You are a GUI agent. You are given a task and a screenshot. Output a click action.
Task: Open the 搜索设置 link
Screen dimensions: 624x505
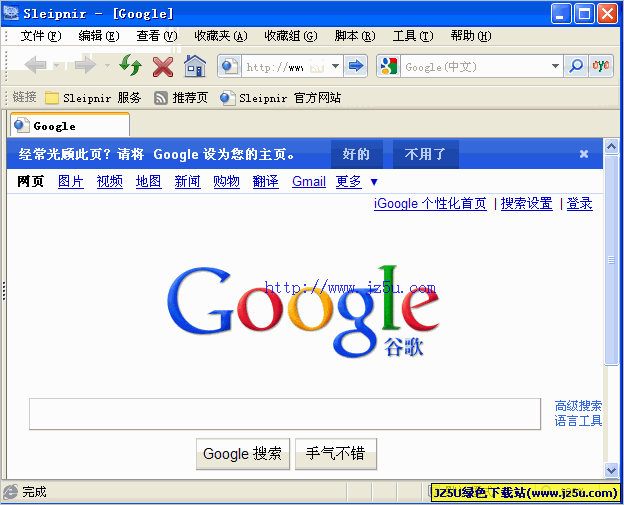point(526,204)
